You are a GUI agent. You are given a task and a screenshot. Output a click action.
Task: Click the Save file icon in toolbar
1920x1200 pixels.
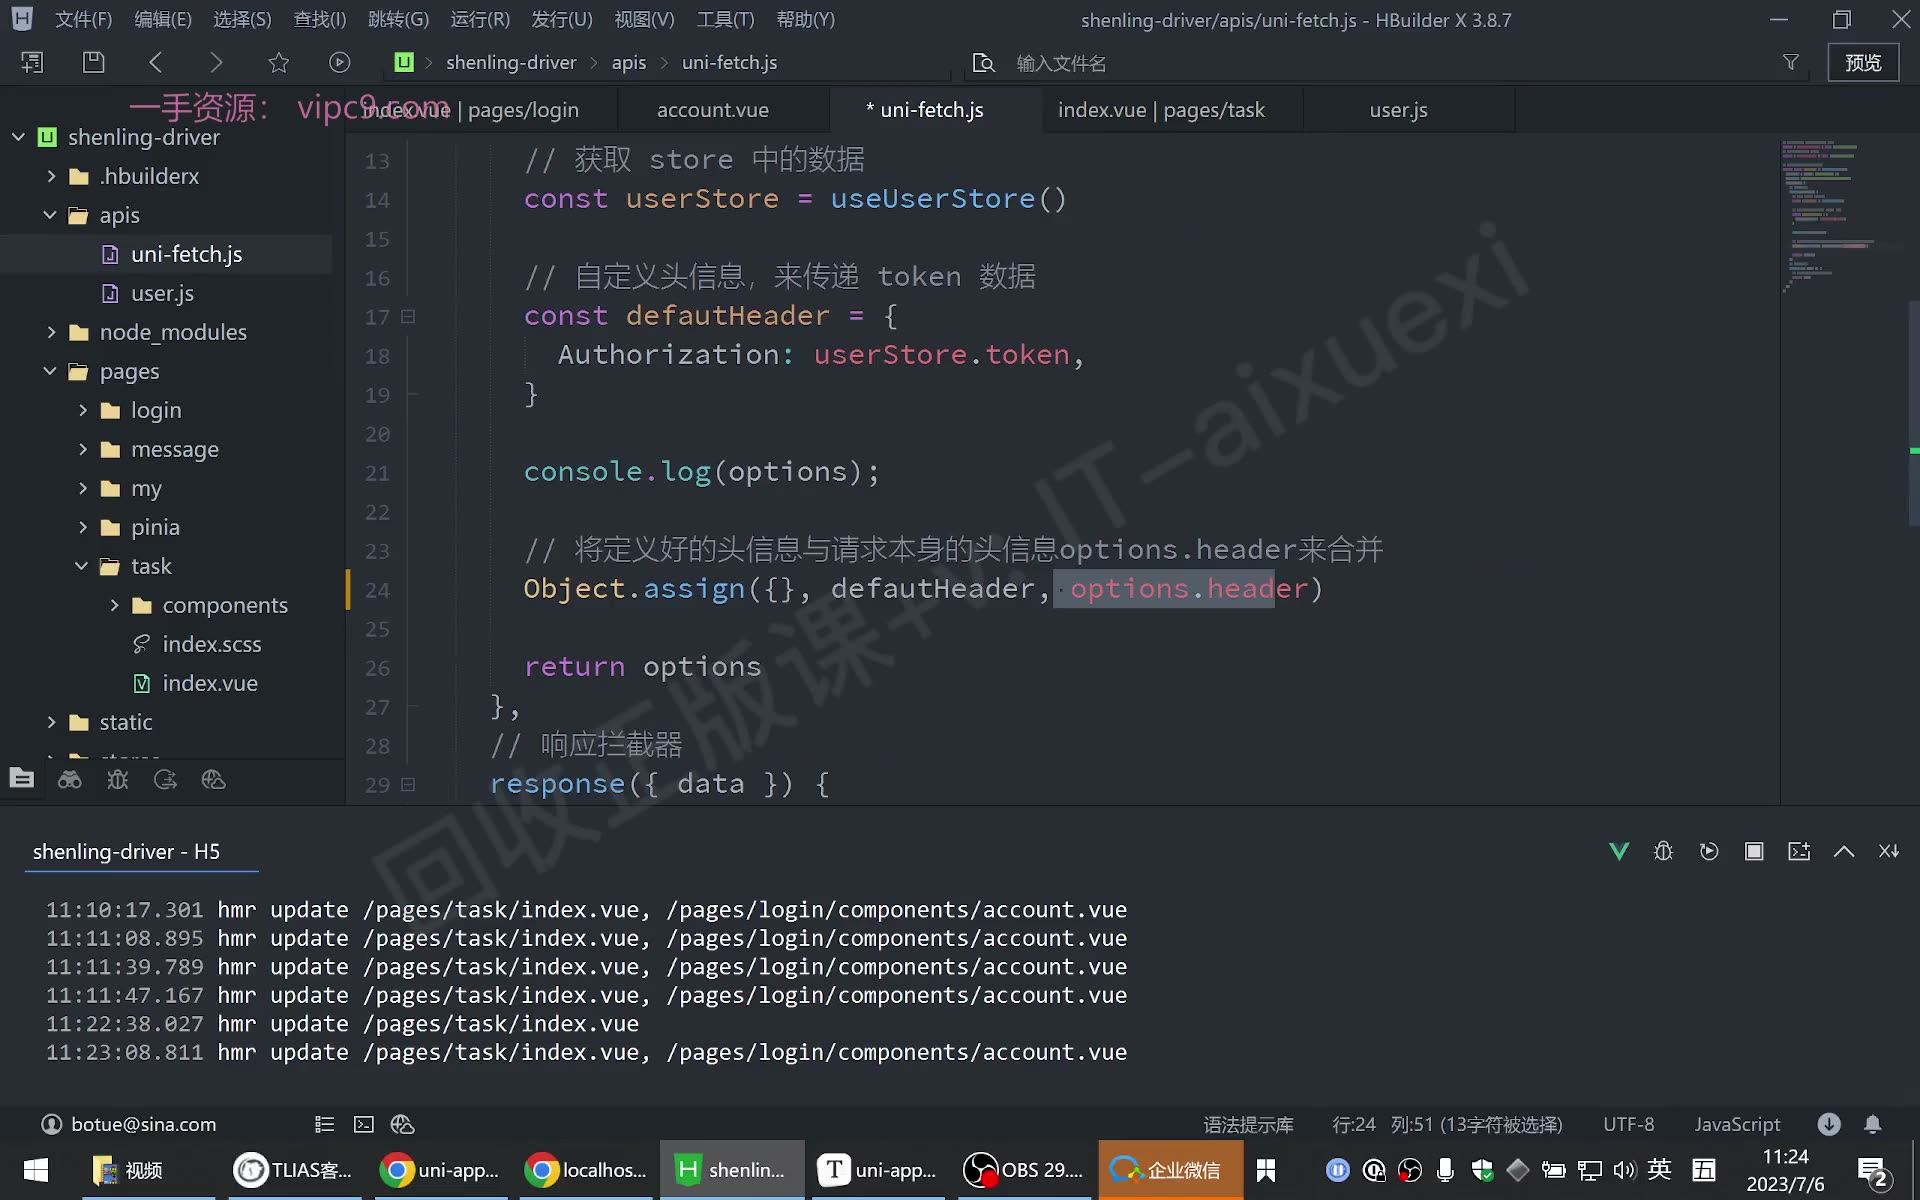click(93, 62)
